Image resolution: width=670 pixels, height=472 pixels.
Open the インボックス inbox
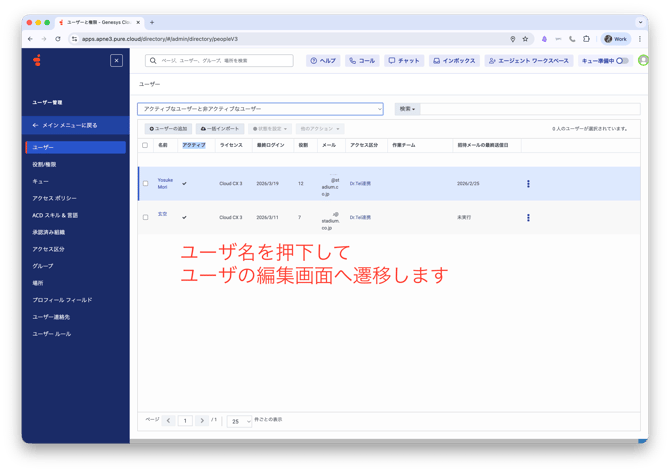tap(454, 61)
